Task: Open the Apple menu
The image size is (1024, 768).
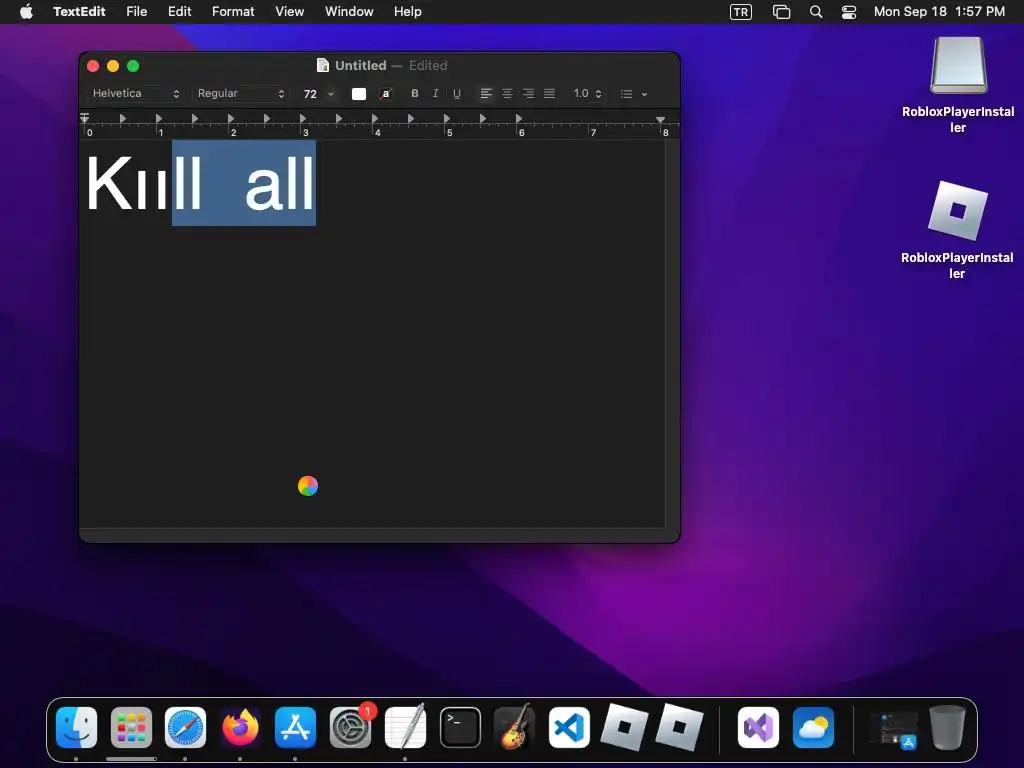Action: 26,12
